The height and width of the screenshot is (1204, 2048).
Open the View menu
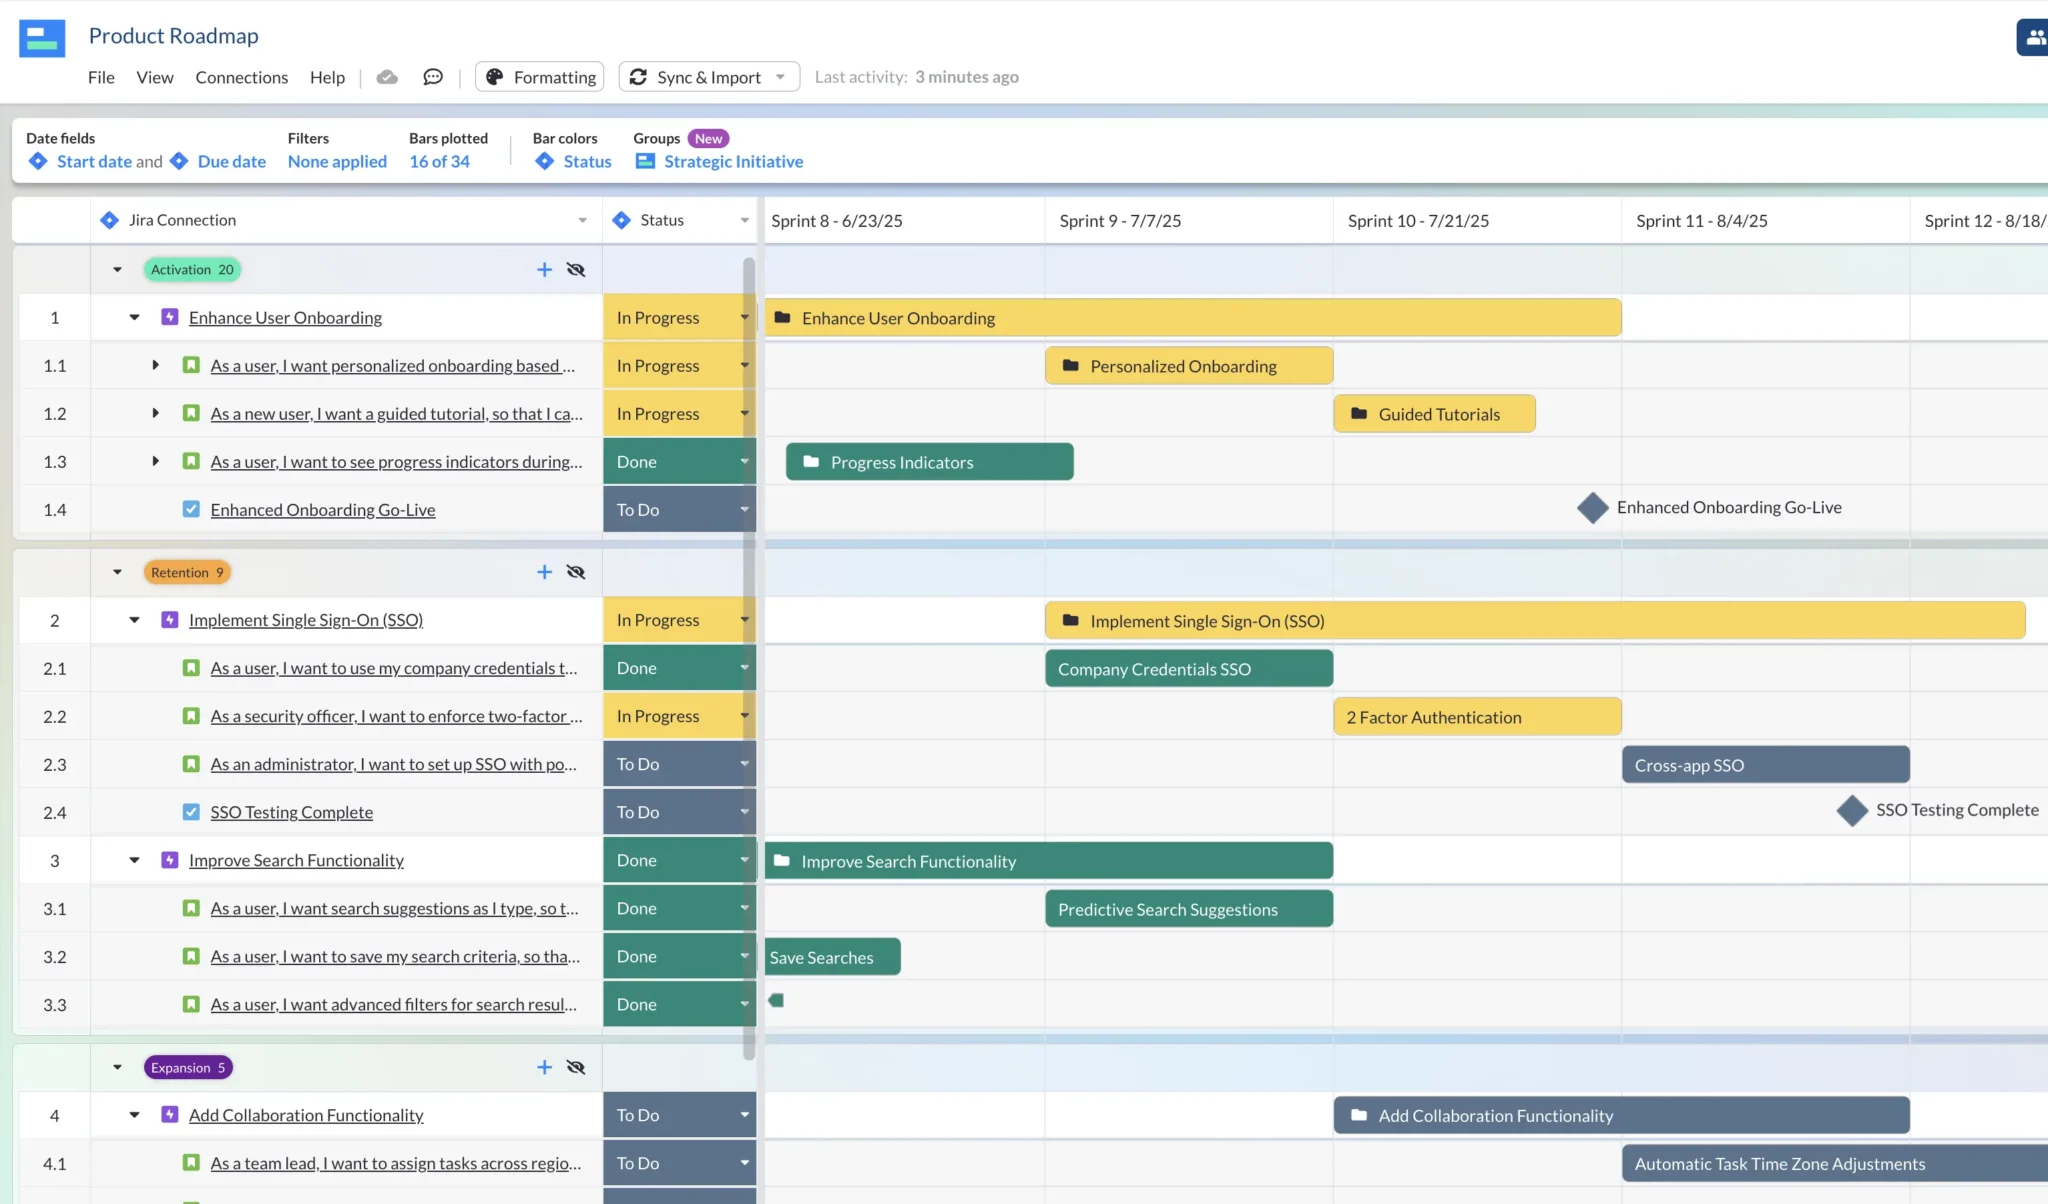pos(155,77)
